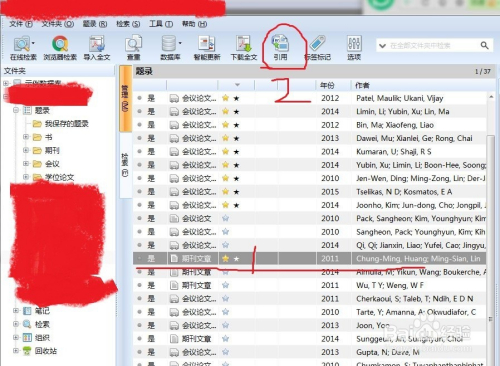Expand the 期刊 folder tree node

click(x=26, y=150)
